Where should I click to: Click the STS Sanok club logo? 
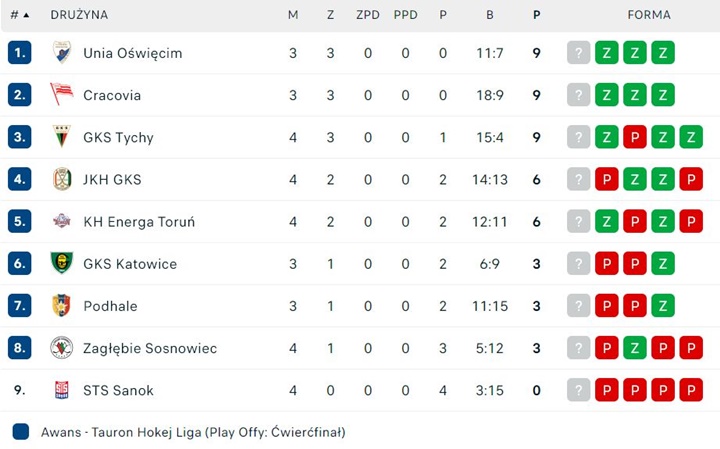point(62,390)
